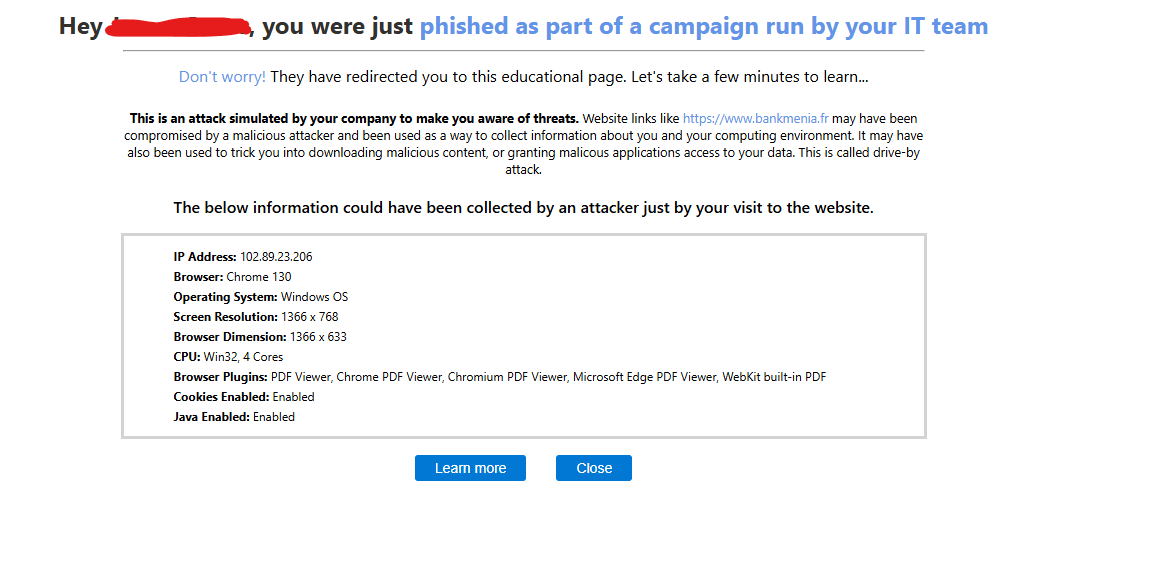Image resolution: width=1160 pixels, height=569 pixels.
Task: Click the IP Address 102.89.23.206 line
Action: tap(243, 257)
